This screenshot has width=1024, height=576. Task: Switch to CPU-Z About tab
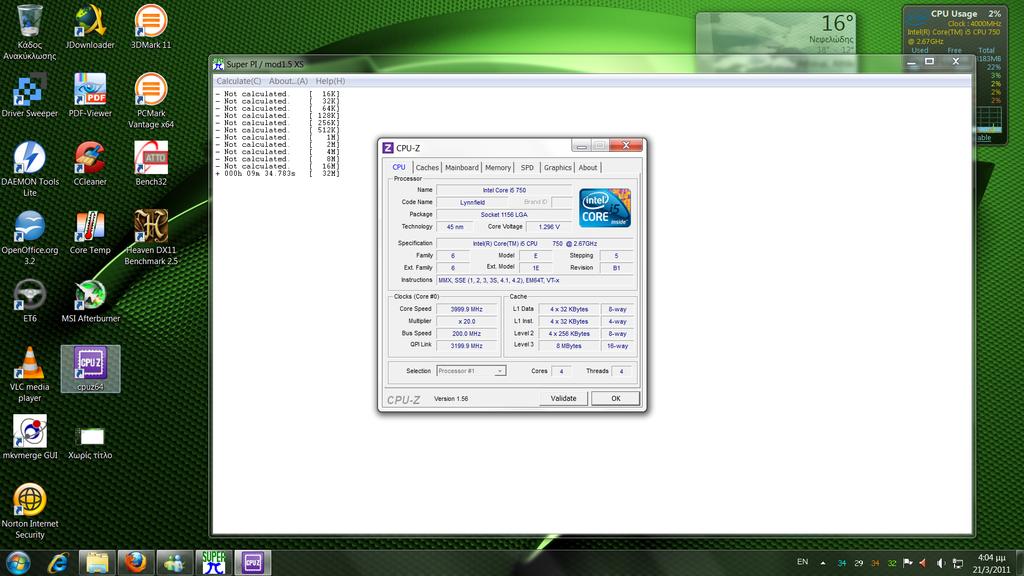point(588,168)
